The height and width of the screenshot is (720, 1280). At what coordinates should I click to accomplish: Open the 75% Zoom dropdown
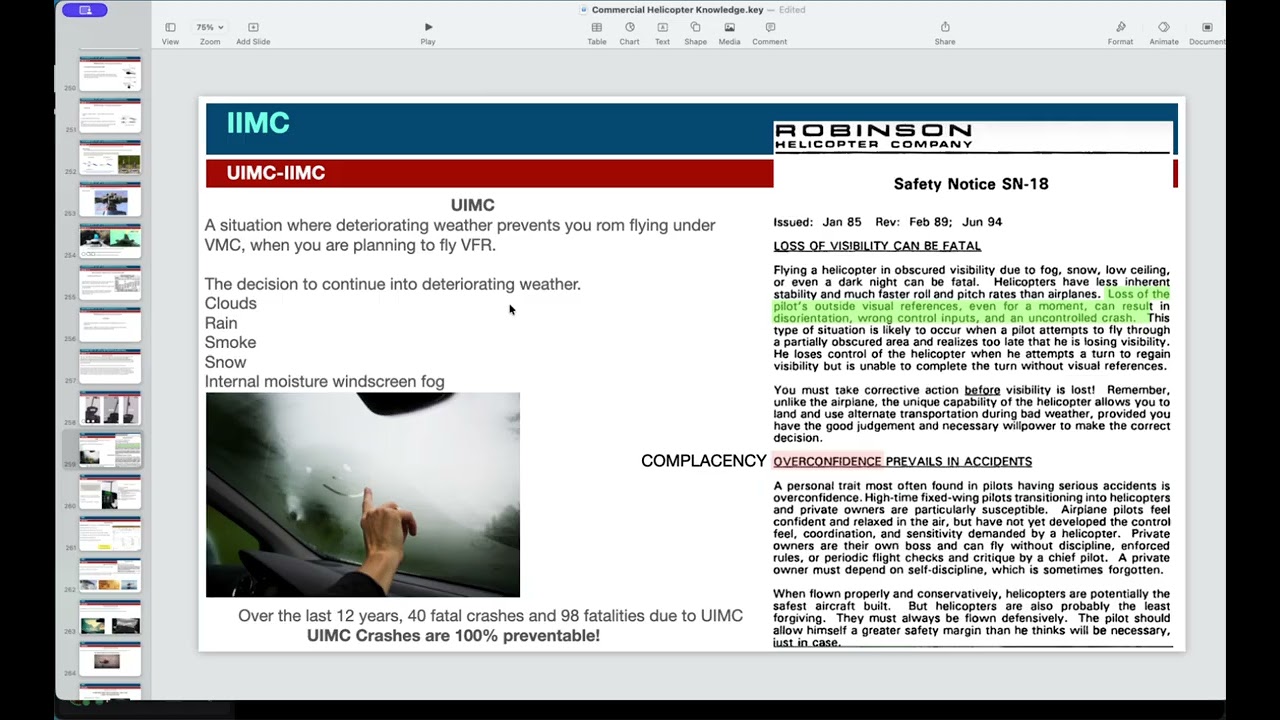pos(209,33)
